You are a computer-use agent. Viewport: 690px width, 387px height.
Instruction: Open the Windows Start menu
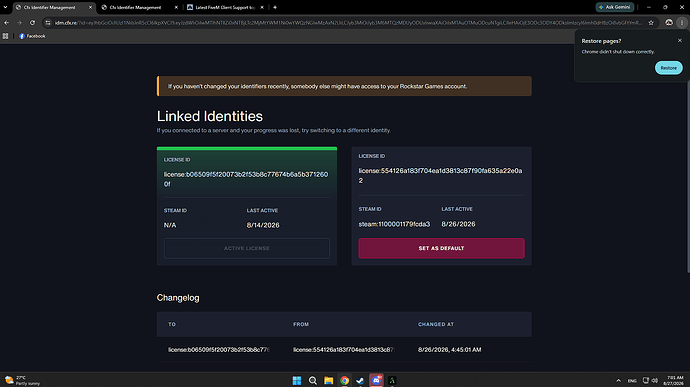point(297,380)
